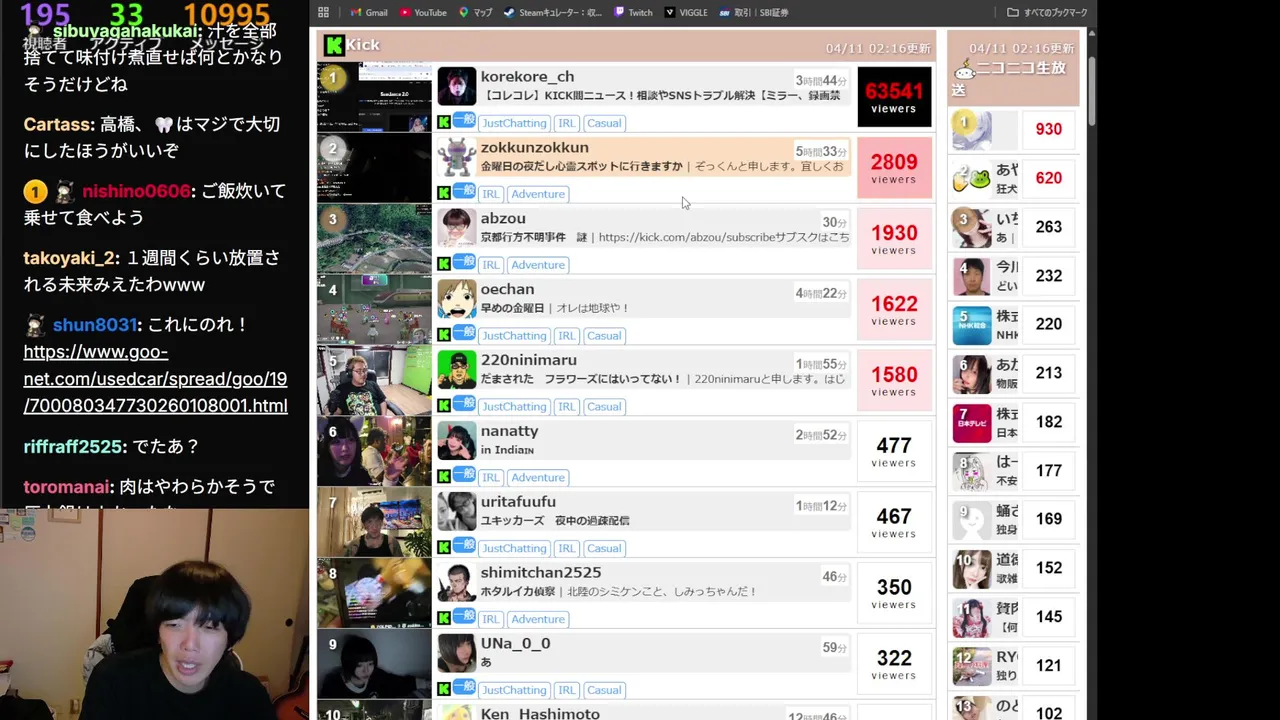Open the すべてのブックマーク folder
Image resolution: width=1280 pixels, height=720 pixels.
pos(1047,12)
